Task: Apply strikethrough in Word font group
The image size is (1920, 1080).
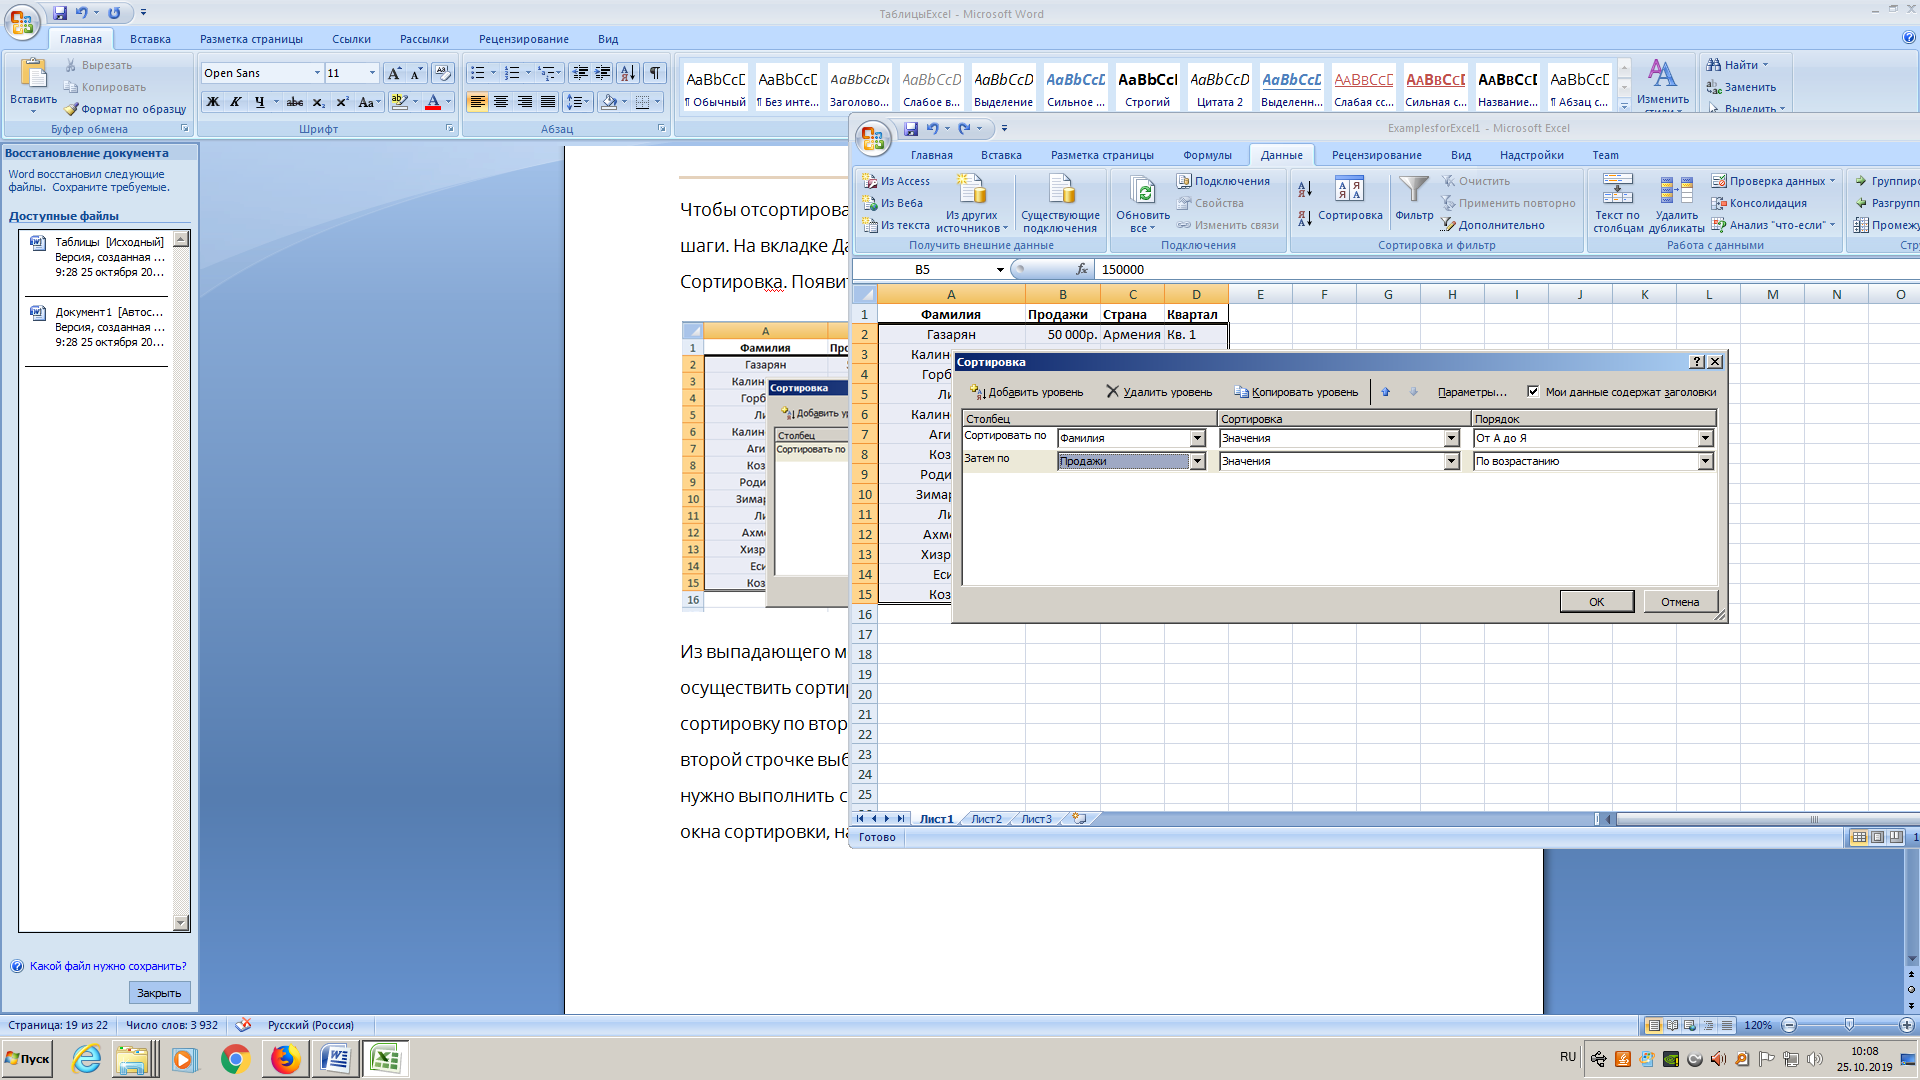Action: tap(295, 102)
